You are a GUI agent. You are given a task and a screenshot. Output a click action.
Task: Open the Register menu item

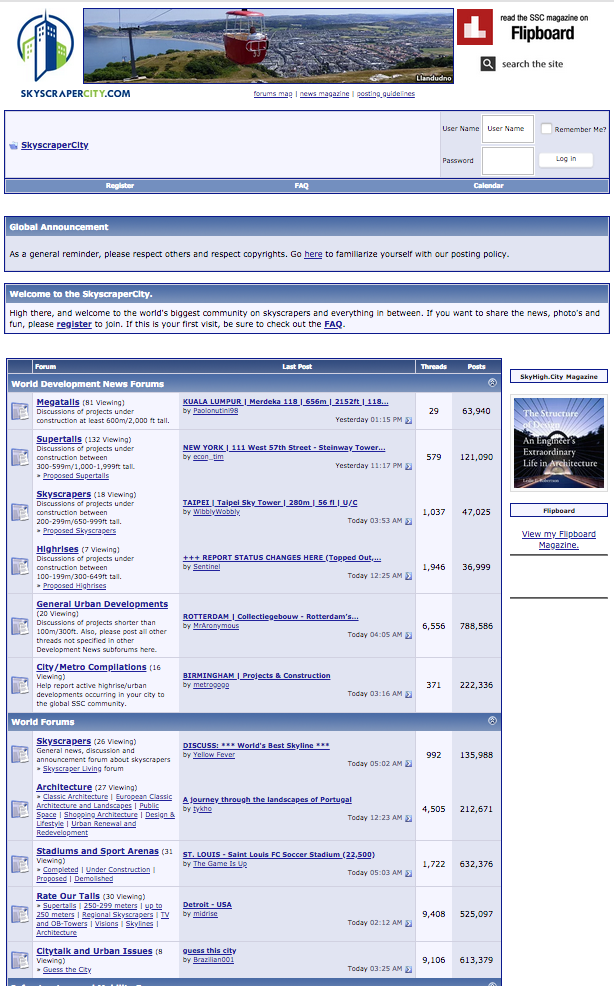tap(120, 186)
